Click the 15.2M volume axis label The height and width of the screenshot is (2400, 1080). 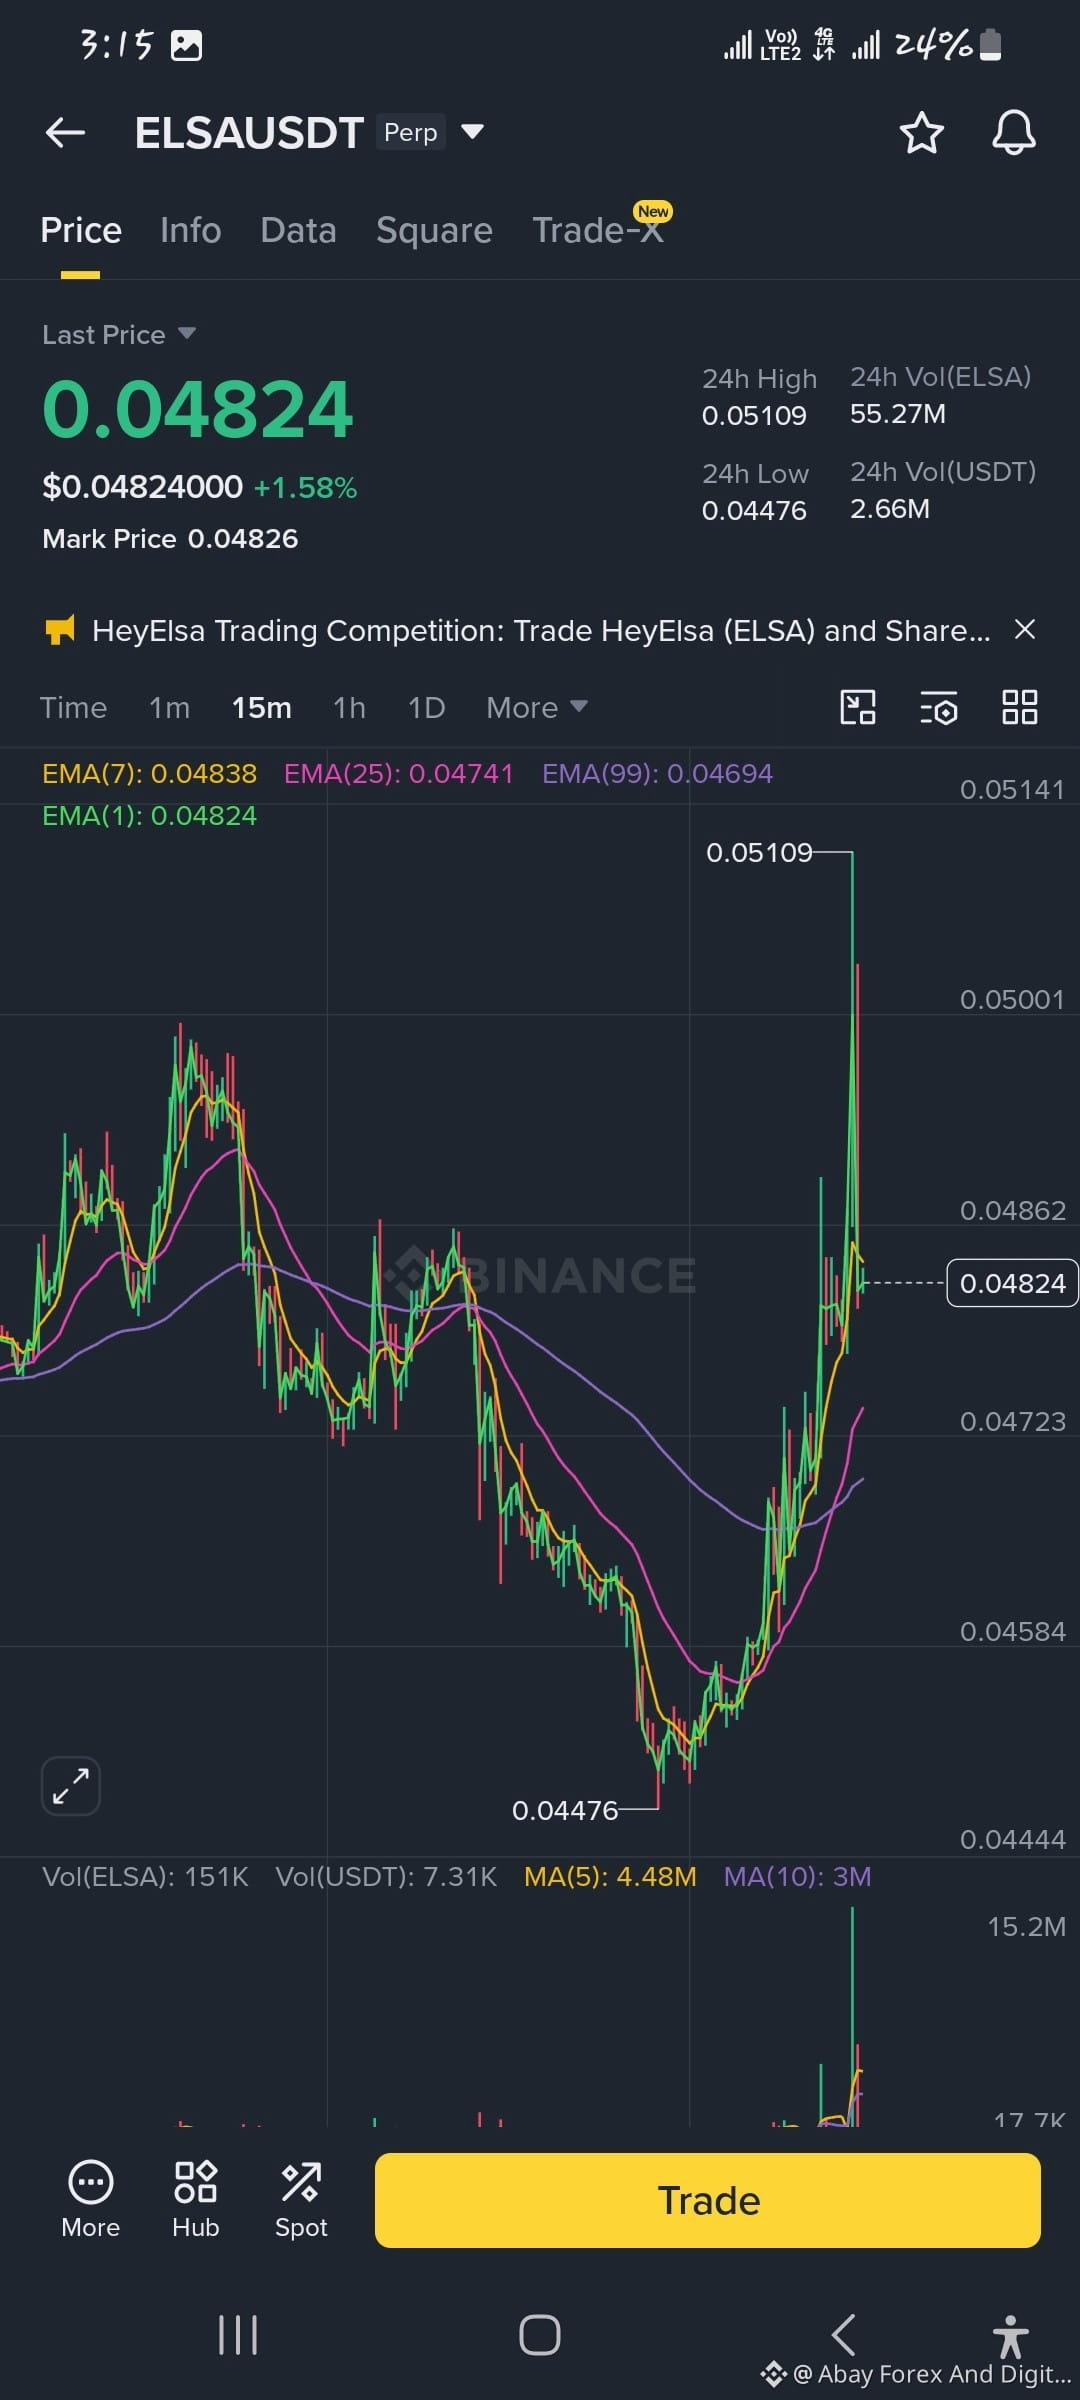point(1026,1927)
